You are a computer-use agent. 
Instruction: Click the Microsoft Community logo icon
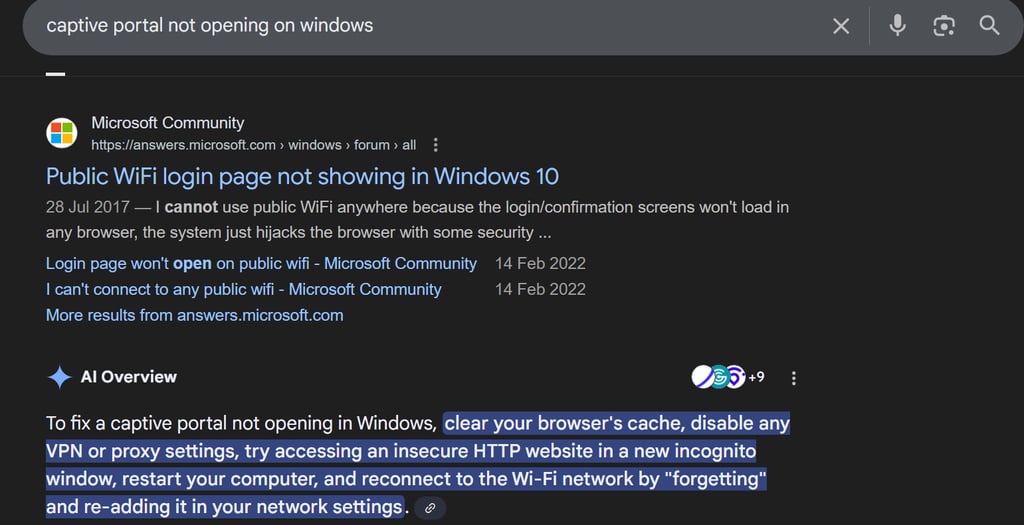tap(62, 133)
